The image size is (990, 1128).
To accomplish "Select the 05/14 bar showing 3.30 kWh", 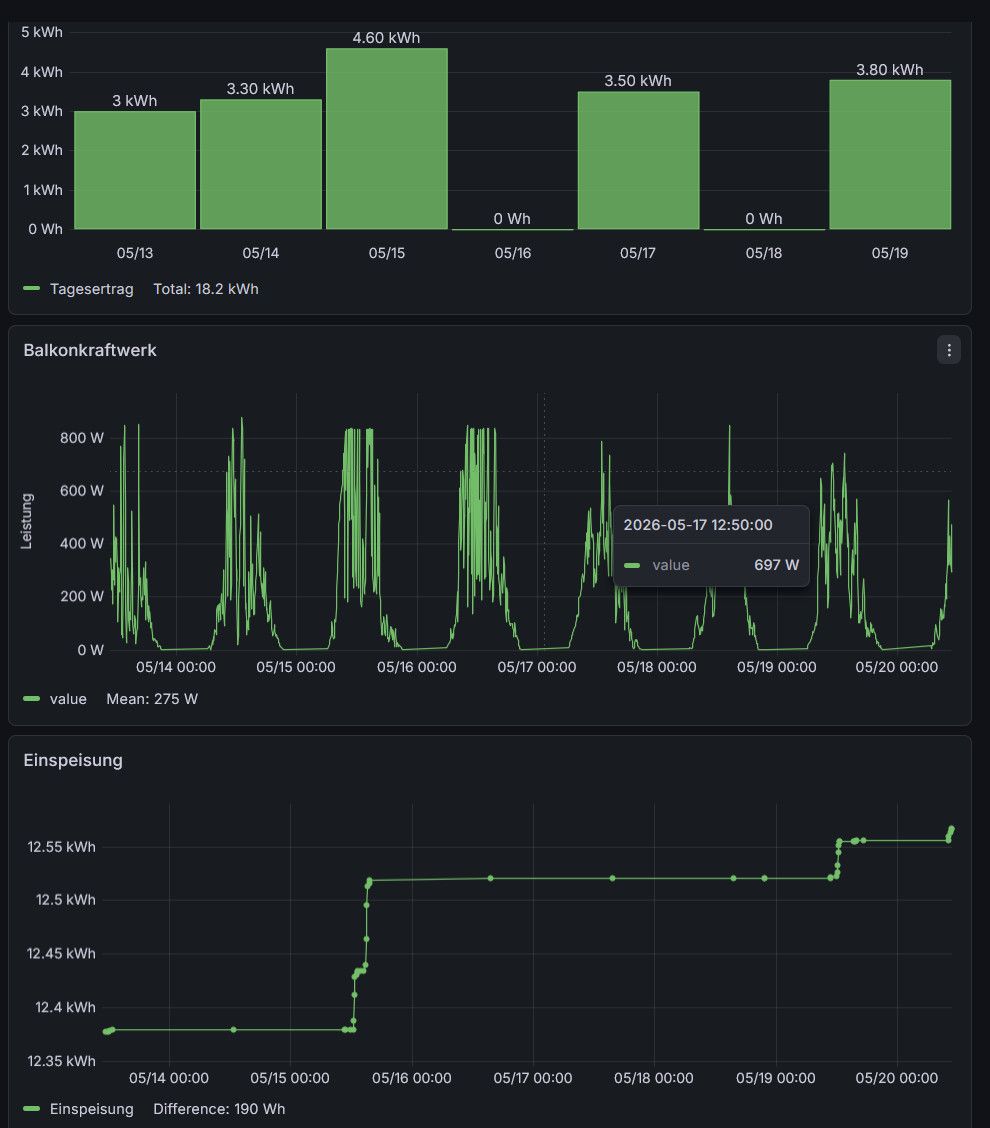I will click(260, 165).
